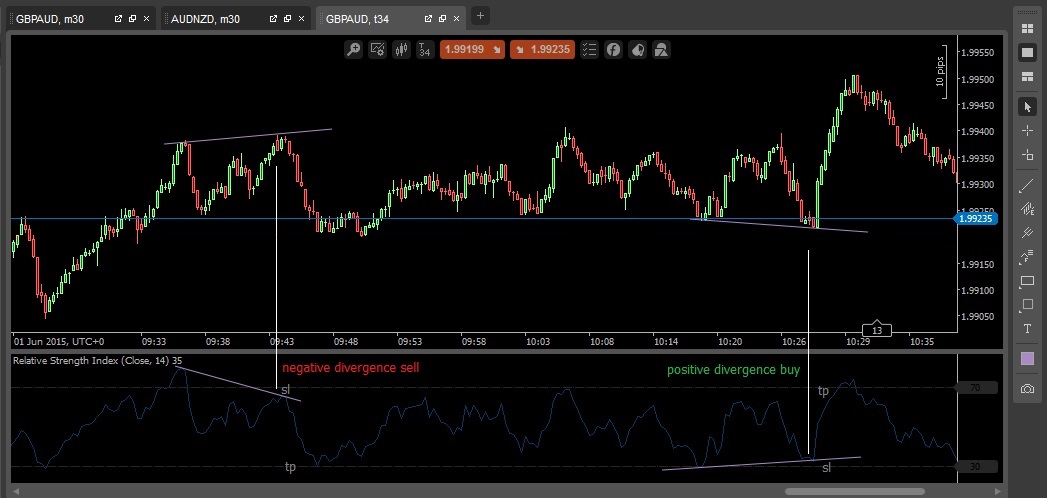Change chart type with candlestick icon
Image resolution: width=1047 pixels, height=498 pixels.
coord(401,49)
